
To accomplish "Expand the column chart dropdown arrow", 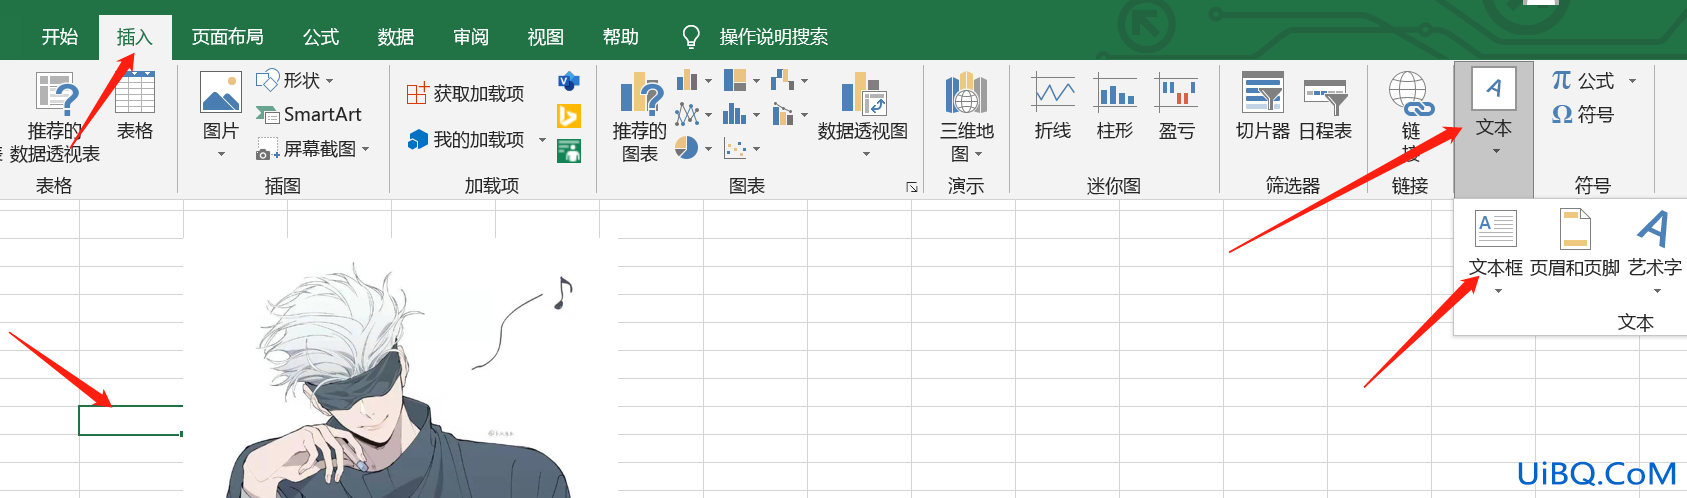I will click(x=708, y=81).
